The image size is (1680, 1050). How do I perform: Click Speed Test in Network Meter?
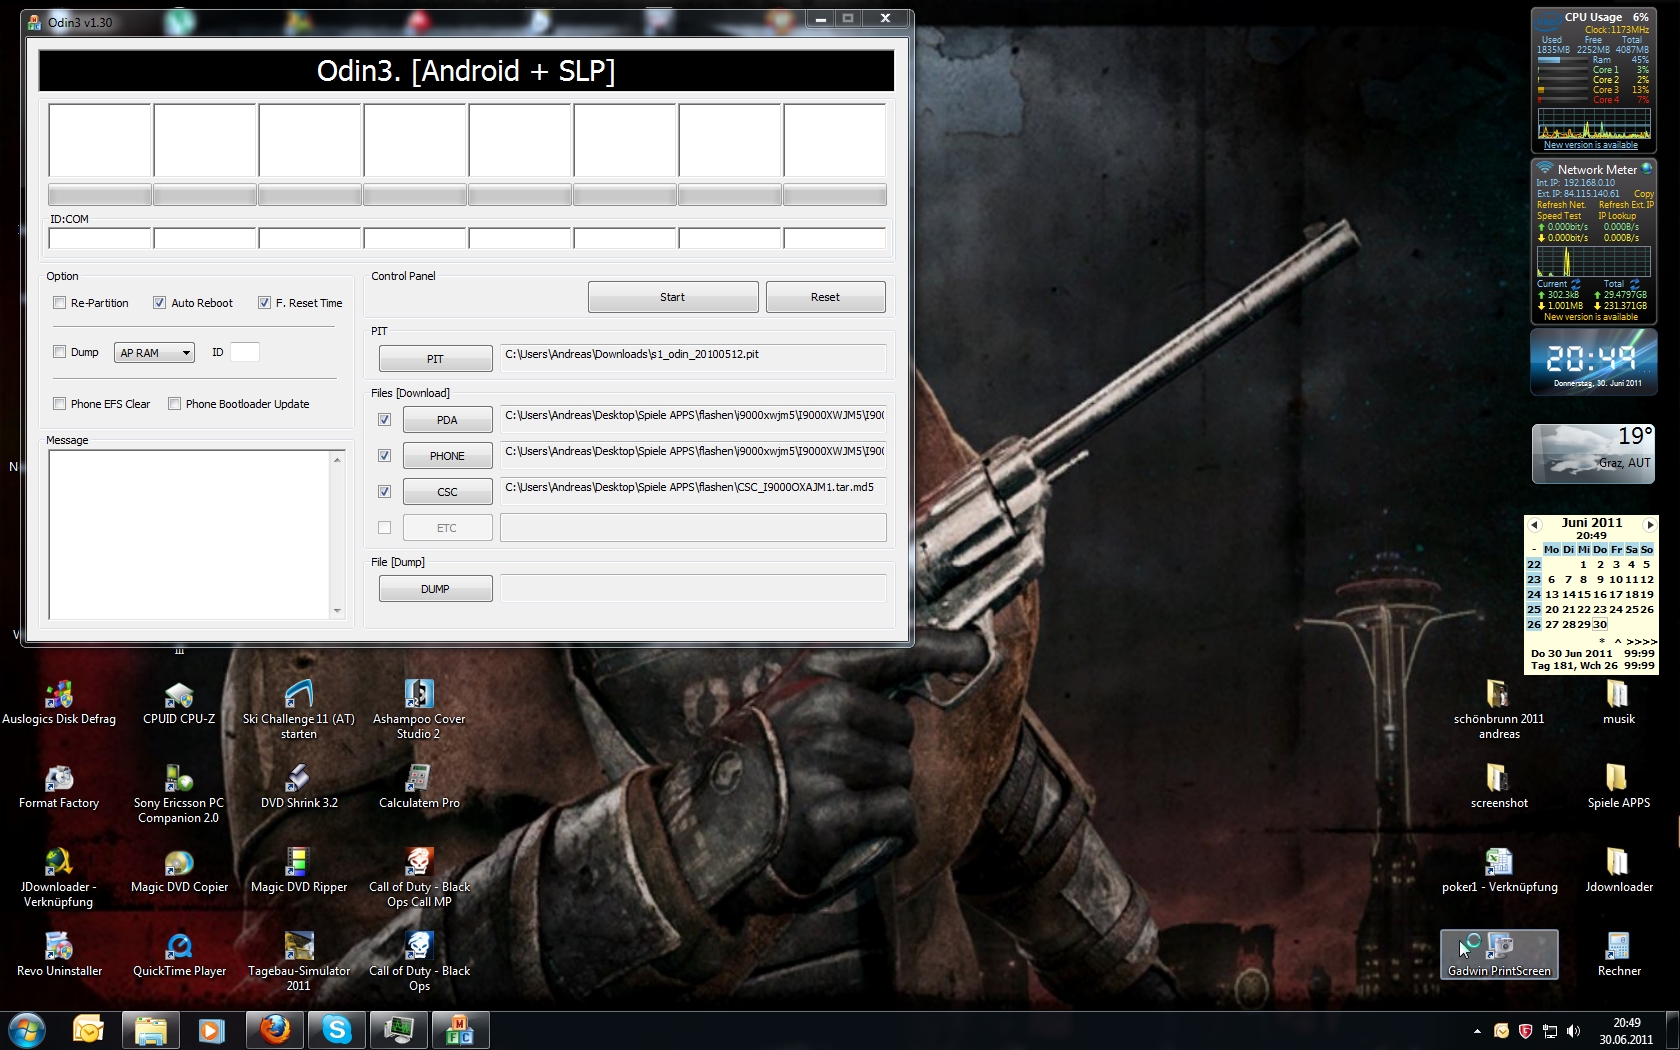1559,216
